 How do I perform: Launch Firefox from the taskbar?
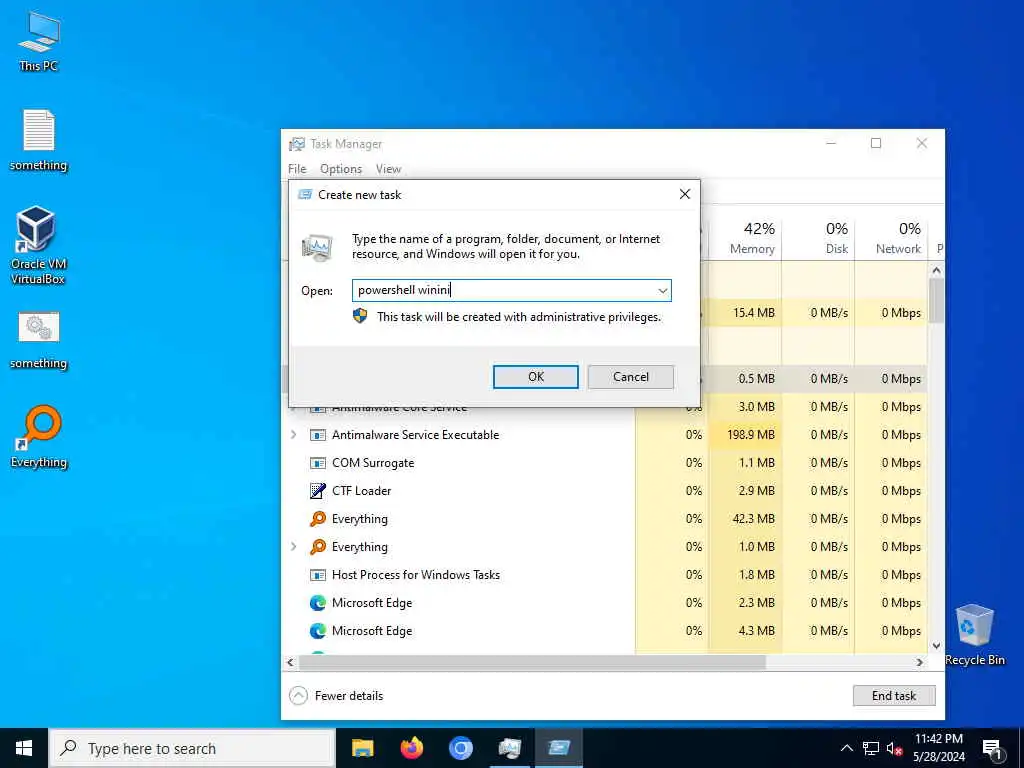coord(411,748)
